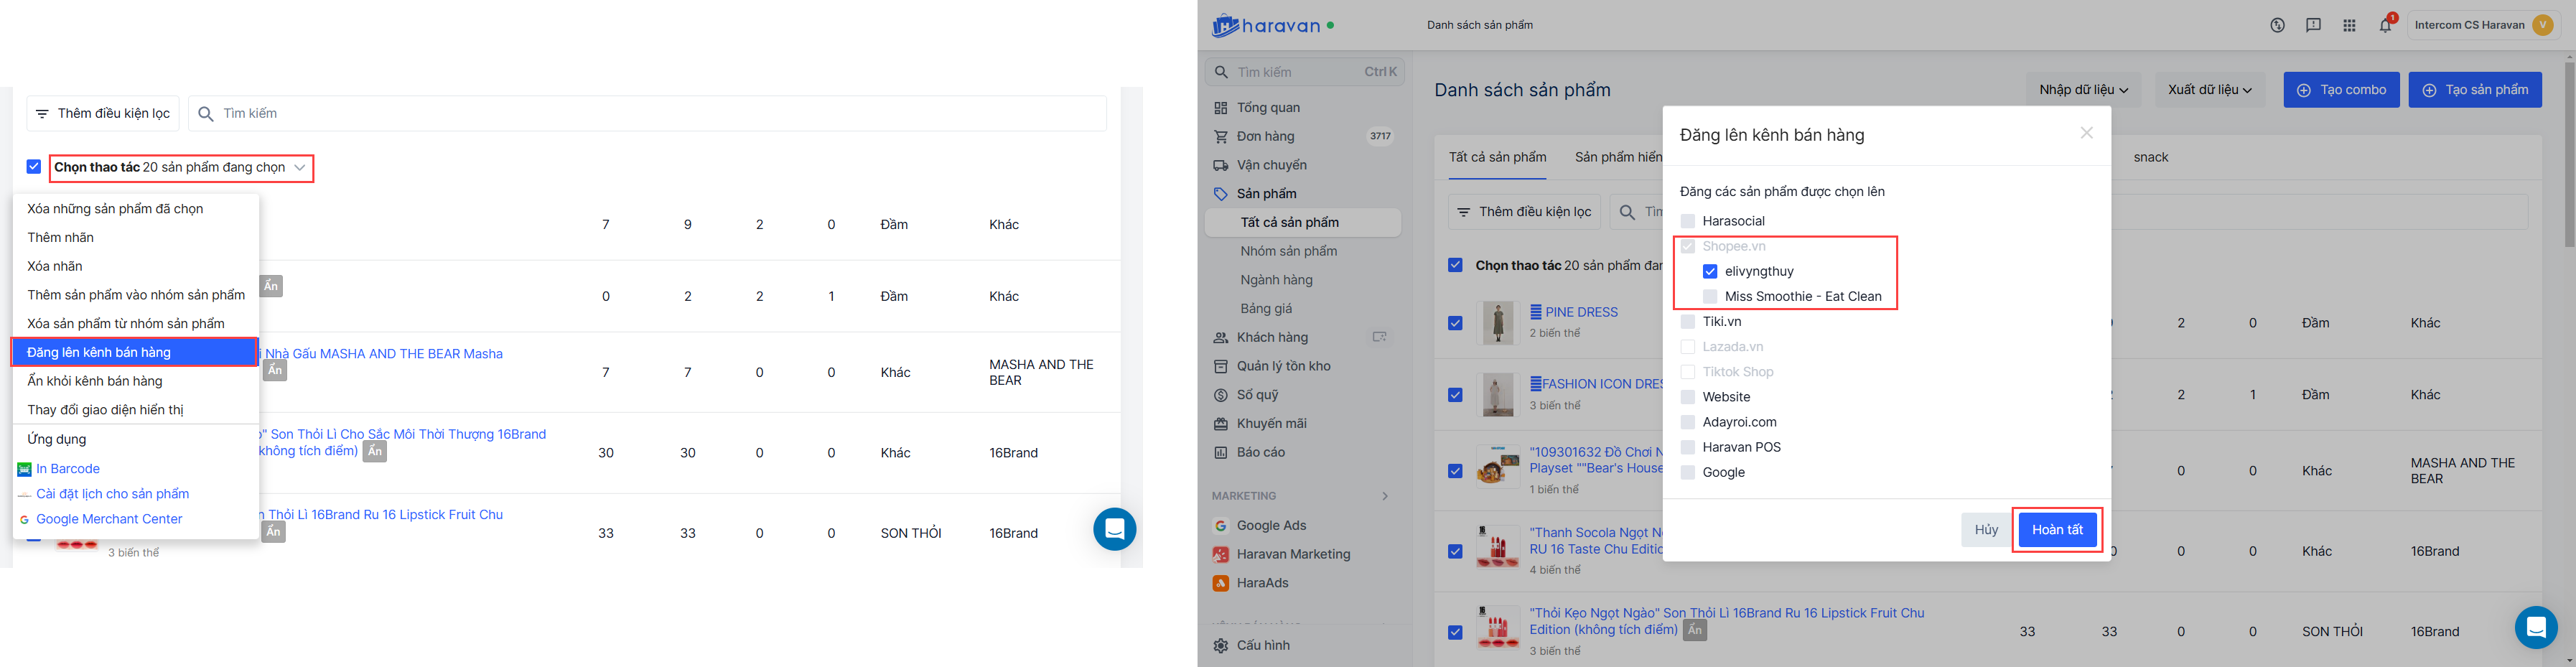Click the Sản phẩm tag icon
This screenshot has width=2576, height=667.
pyautogui.click(x=1220, y=194)
